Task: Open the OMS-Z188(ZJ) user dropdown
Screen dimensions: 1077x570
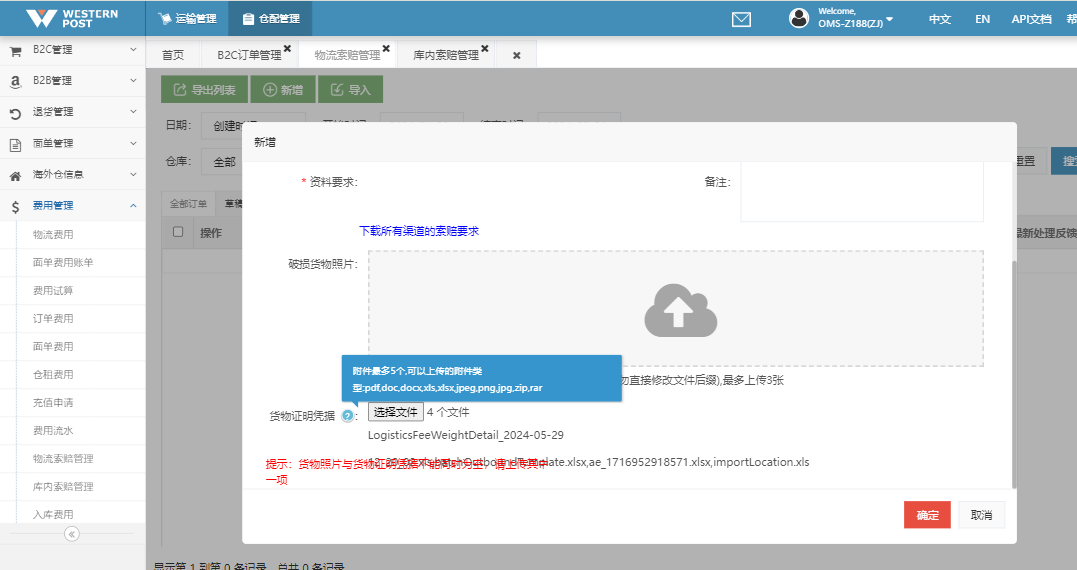Action: tap(856, 19)
